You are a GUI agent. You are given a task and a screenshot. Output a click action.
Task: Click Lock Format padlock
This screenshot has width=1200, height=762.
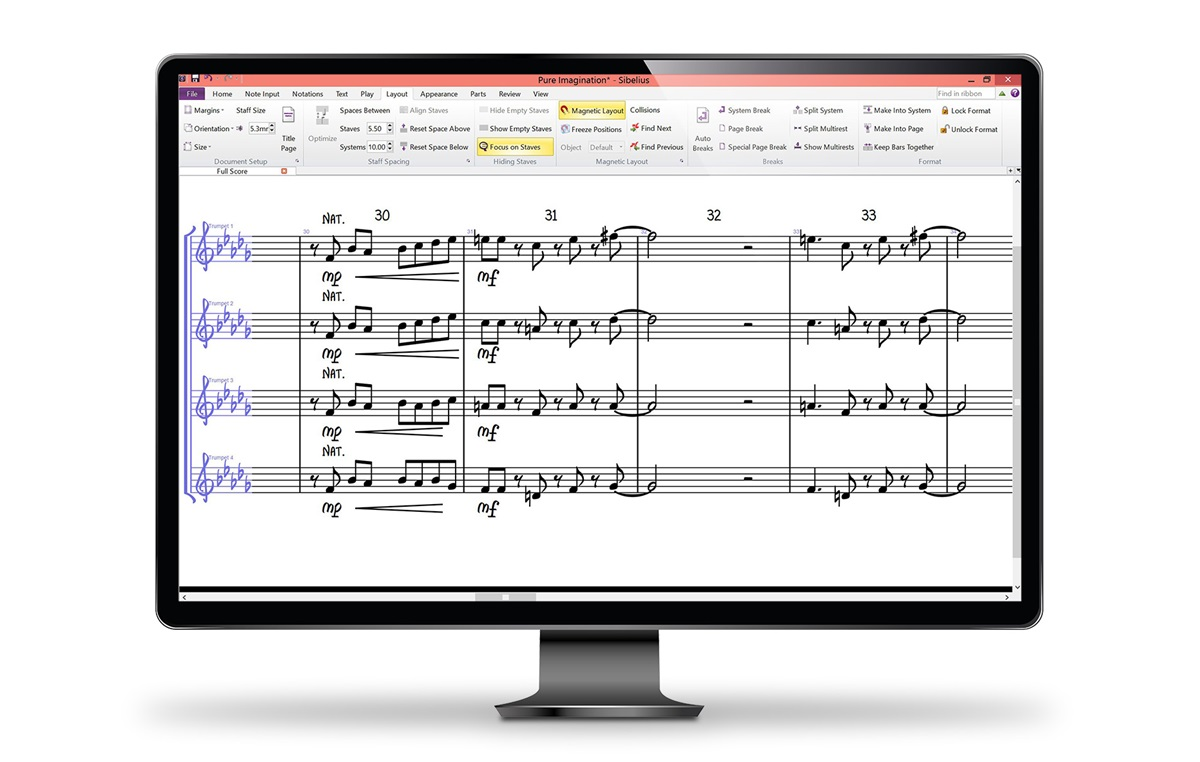(x=945, y=111)
